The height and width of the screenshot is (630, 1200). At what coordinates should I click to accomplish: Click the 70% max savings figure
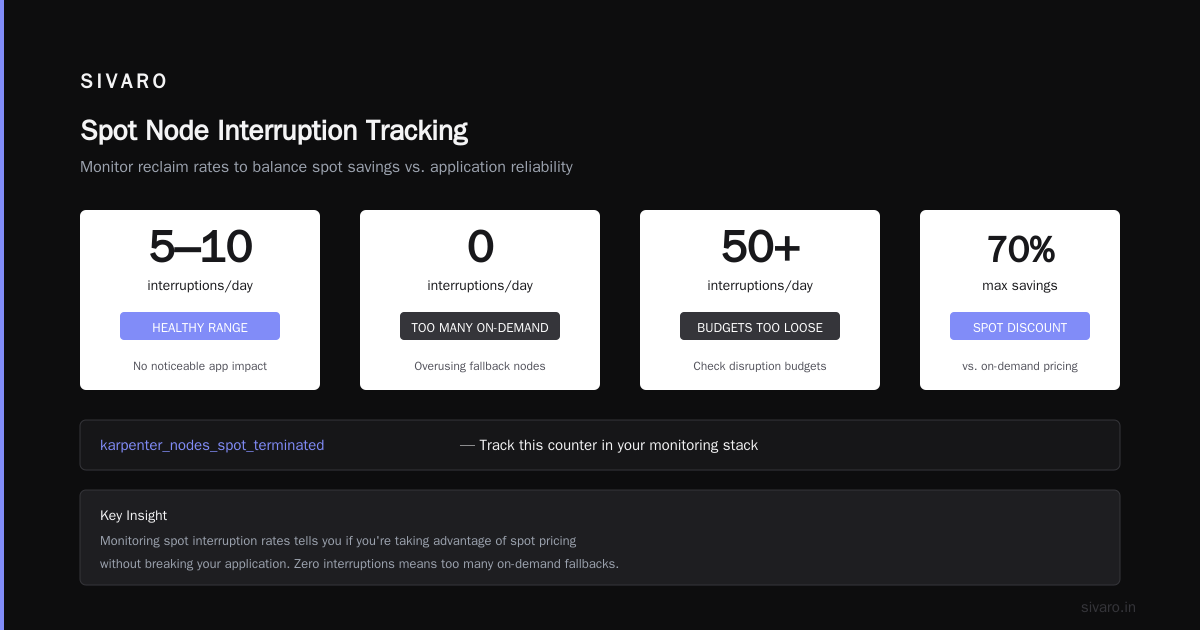[1020, 250]
